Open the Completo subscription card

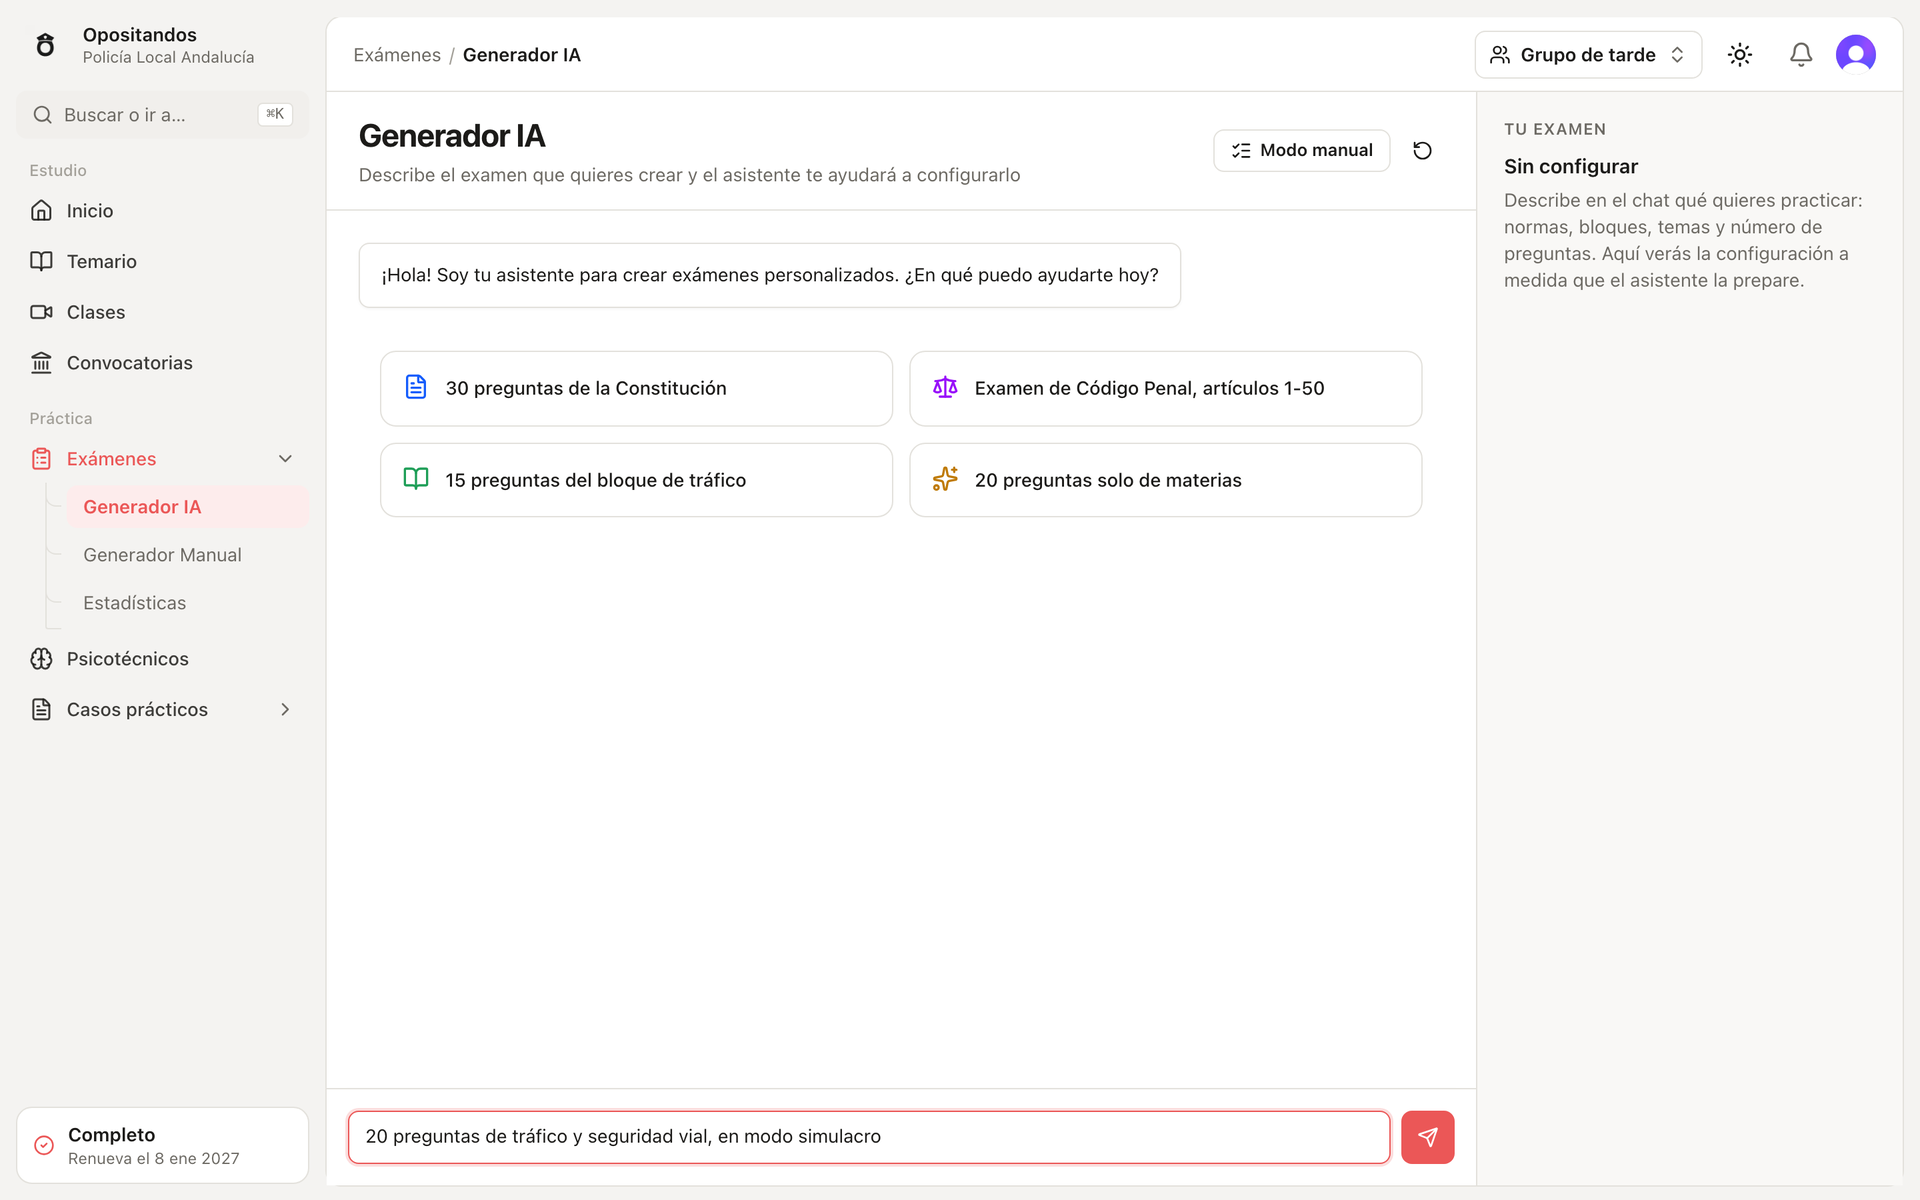point(163,1145)
